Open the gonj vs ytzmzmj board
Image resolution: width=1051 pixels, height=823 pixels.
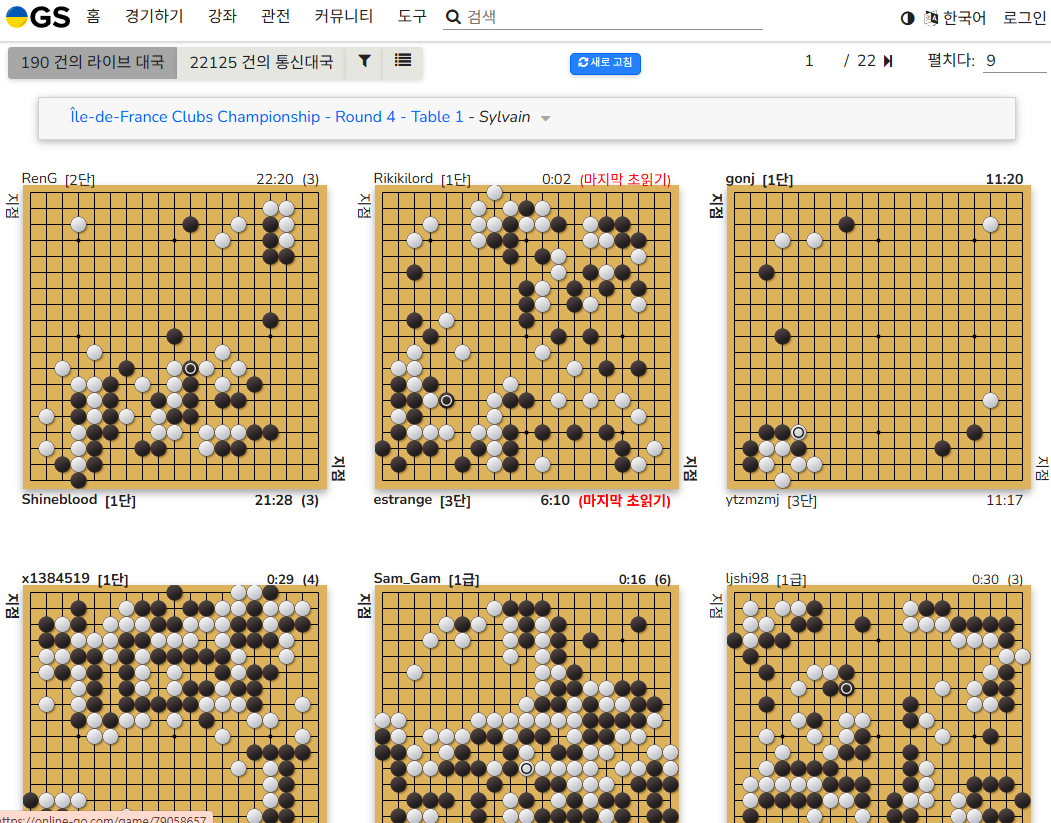click(878, 337)
